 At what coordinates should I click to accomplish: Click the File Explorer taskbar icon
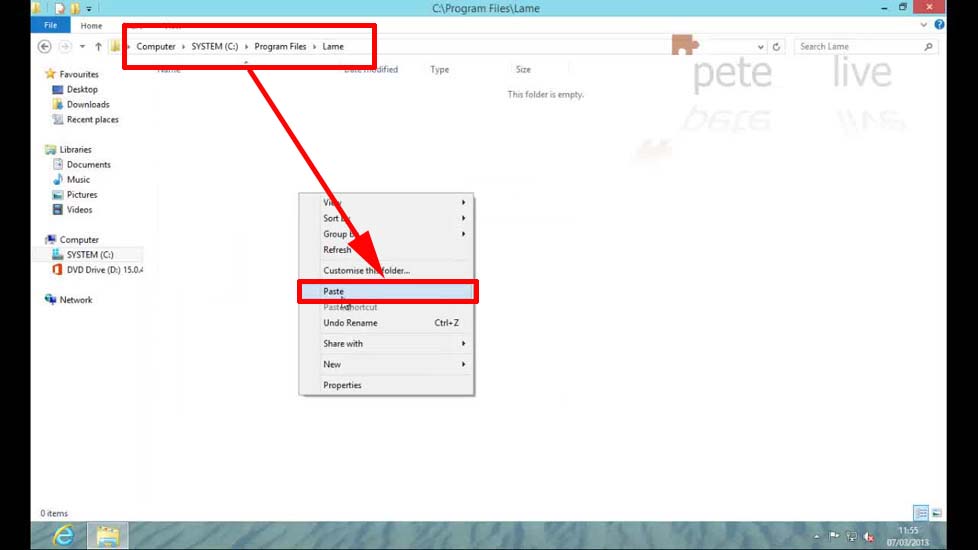click(x=107, y=536)
